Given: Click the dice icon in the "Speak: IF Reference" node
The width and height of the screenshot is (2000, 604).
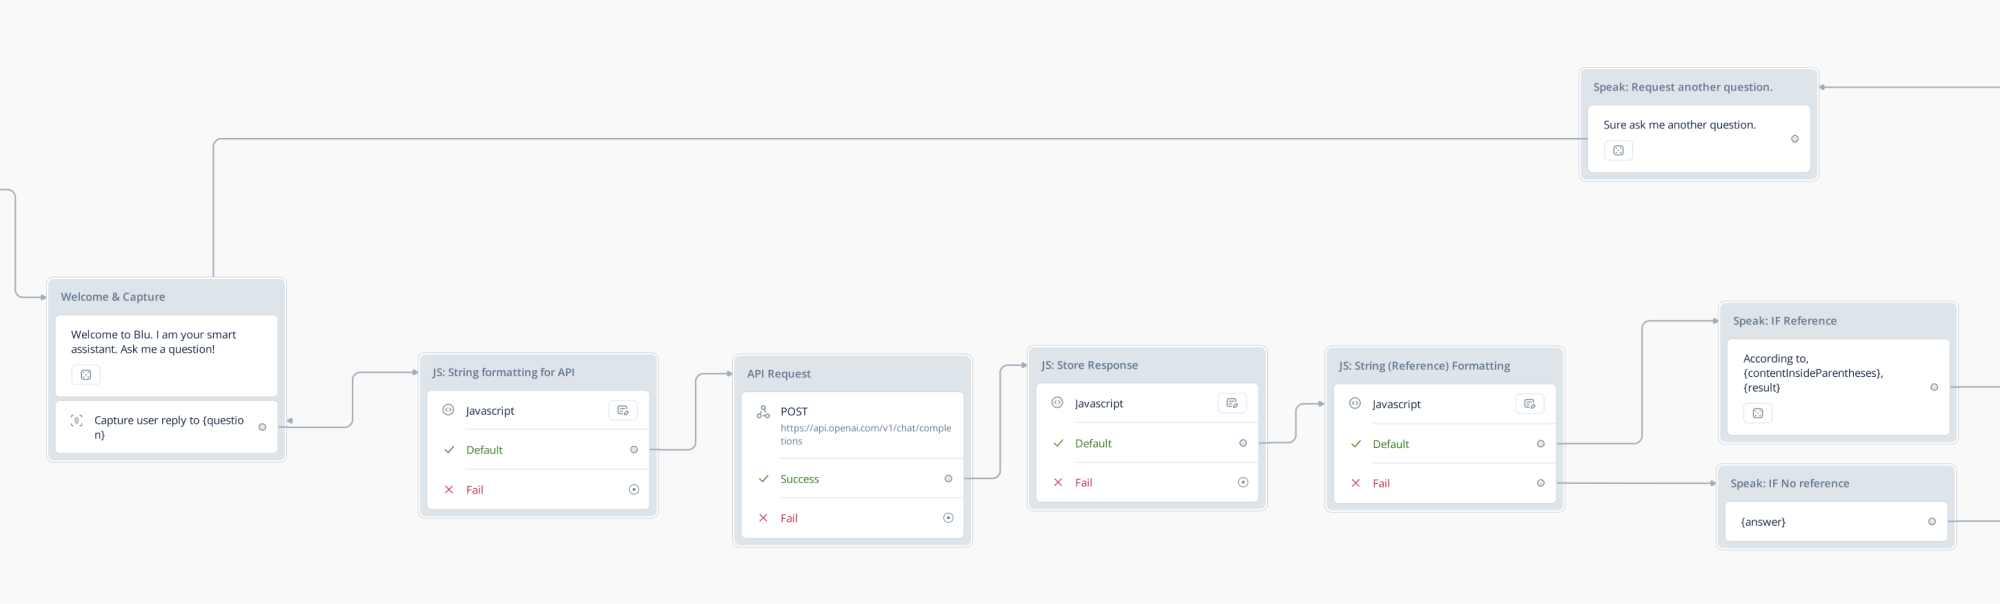Looking at the screenshot, I should pyautogui.click(x=1758, y=412).
